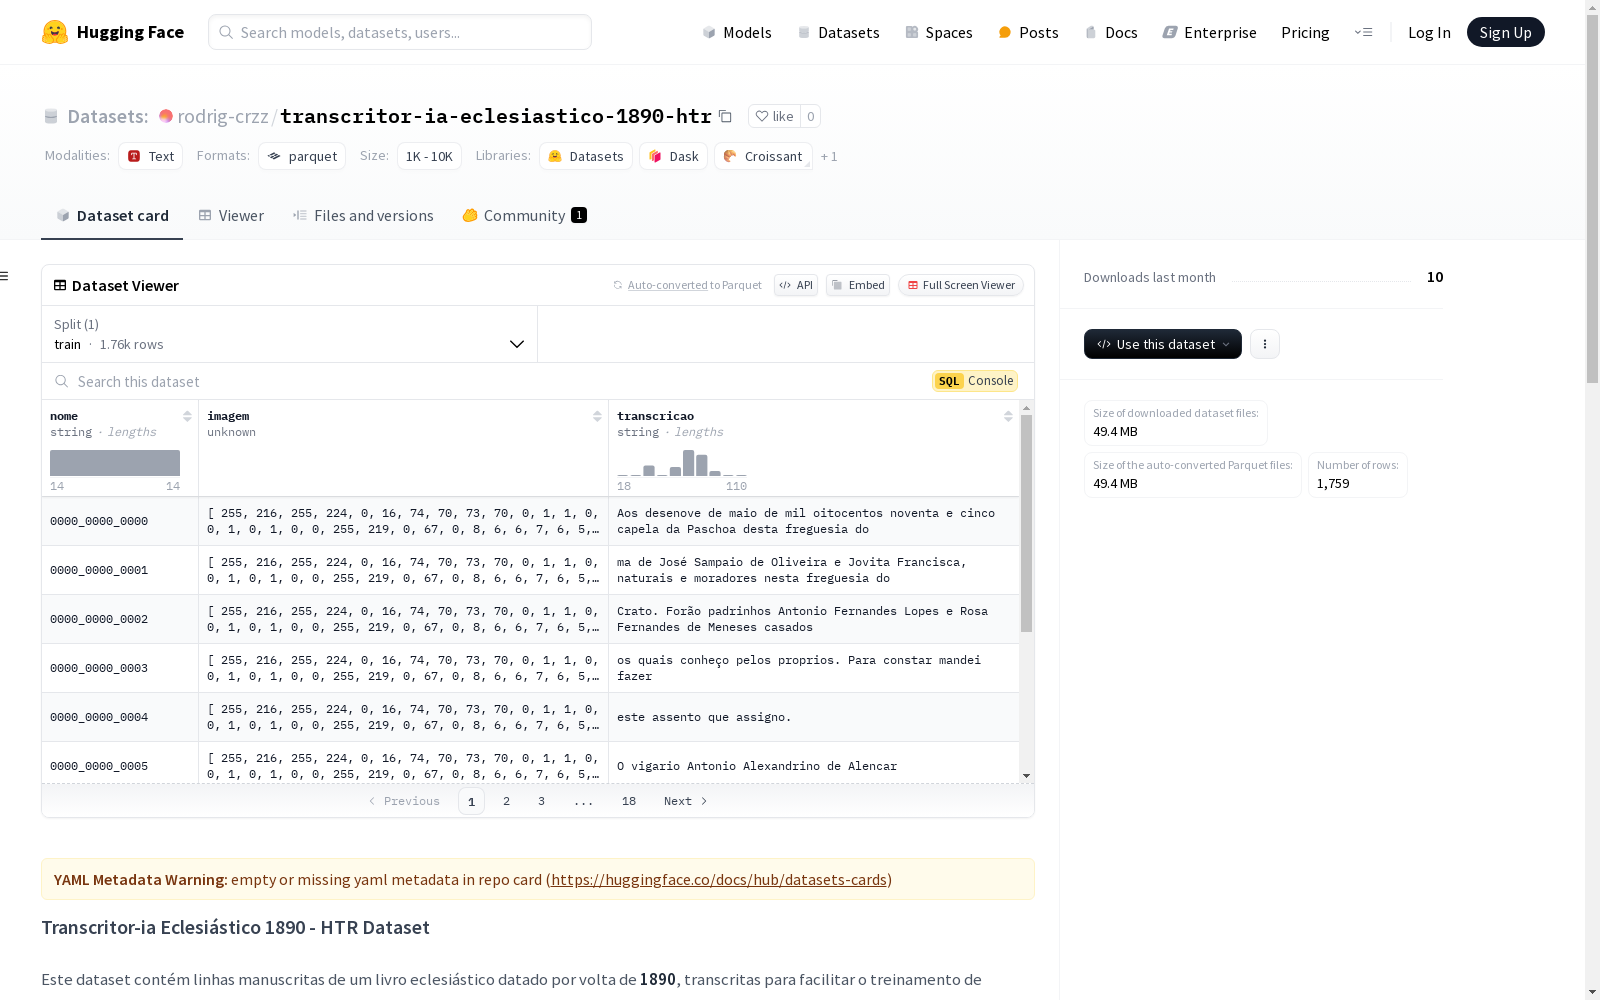1600x1000 pixels.
Task: Click the Embed button
Action: point(858,285)
